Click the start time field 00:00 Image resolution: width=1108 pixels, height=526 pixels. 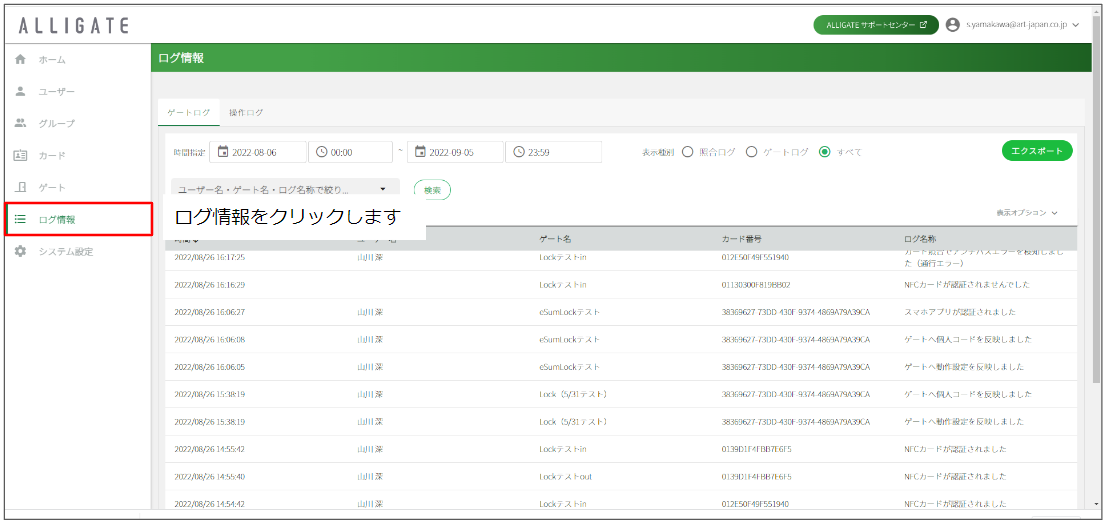(x=350, y=152)
